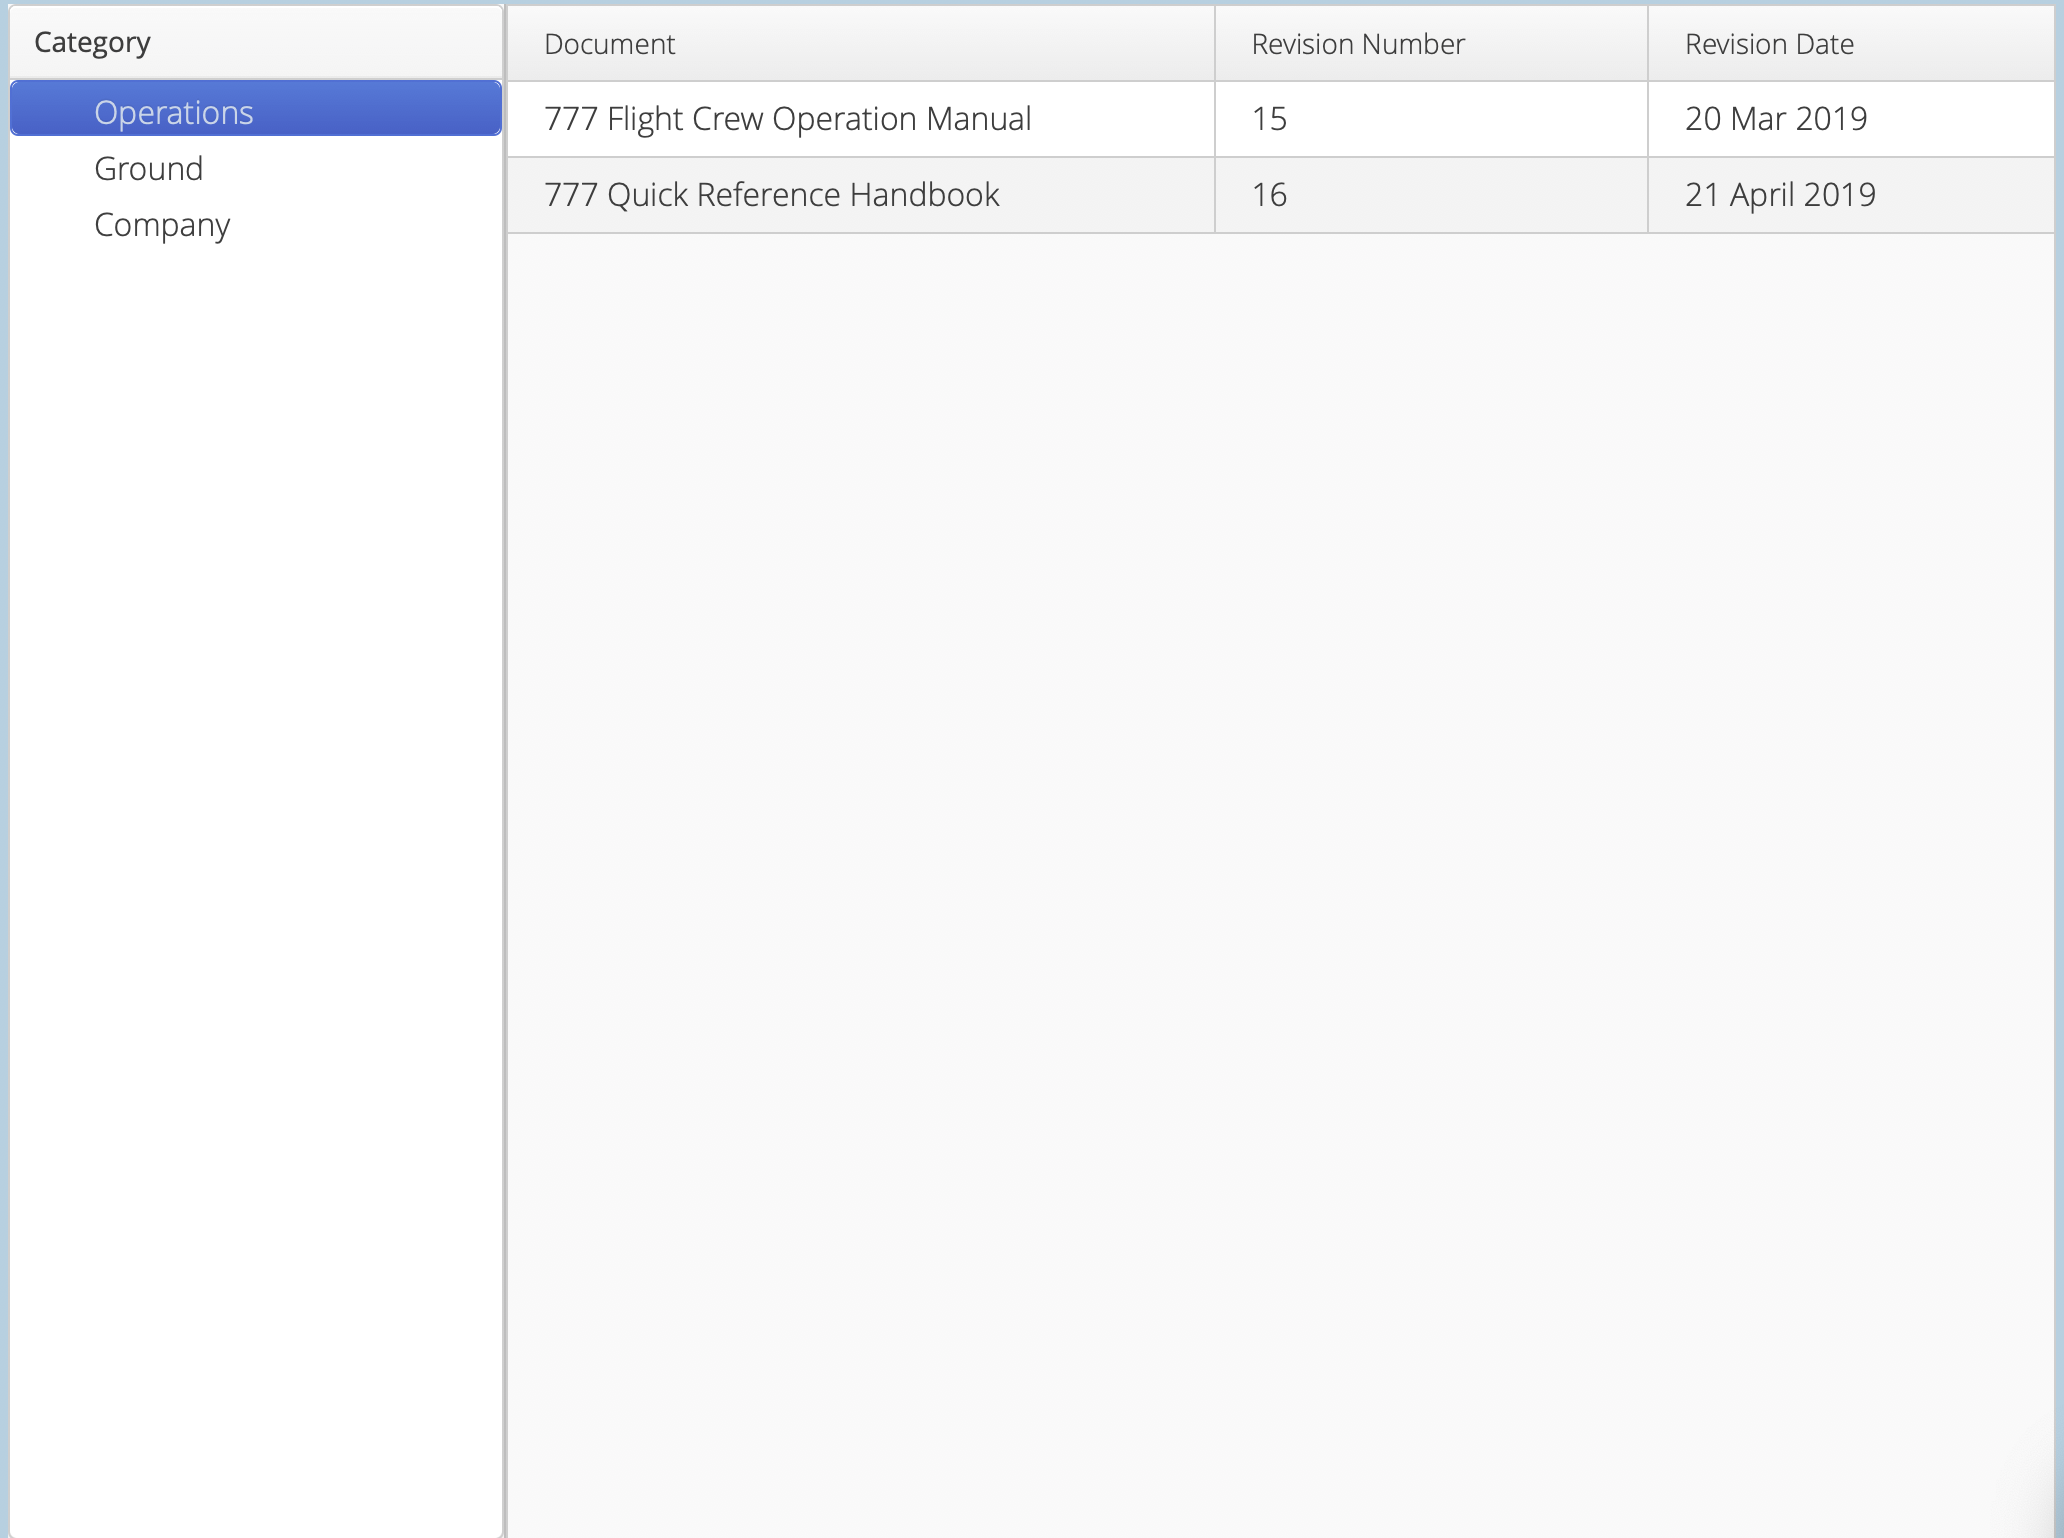Select the Ground category
Viewport: 2064px width, 1538px height.
(149, 168)
